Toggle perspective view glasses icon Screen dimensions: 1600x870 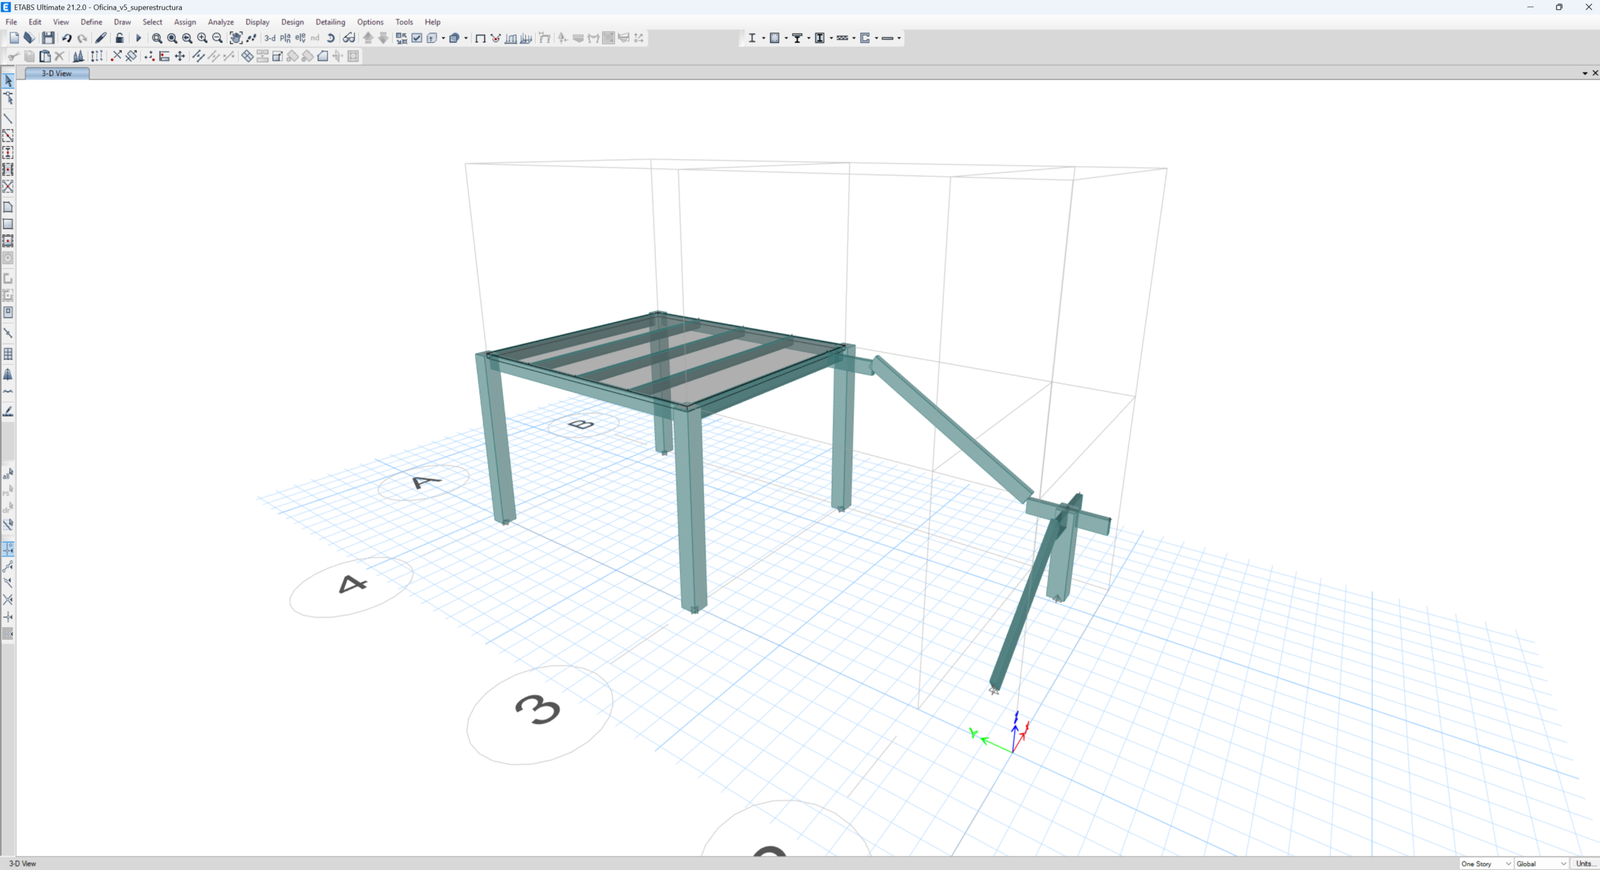(x=349, y=38)
